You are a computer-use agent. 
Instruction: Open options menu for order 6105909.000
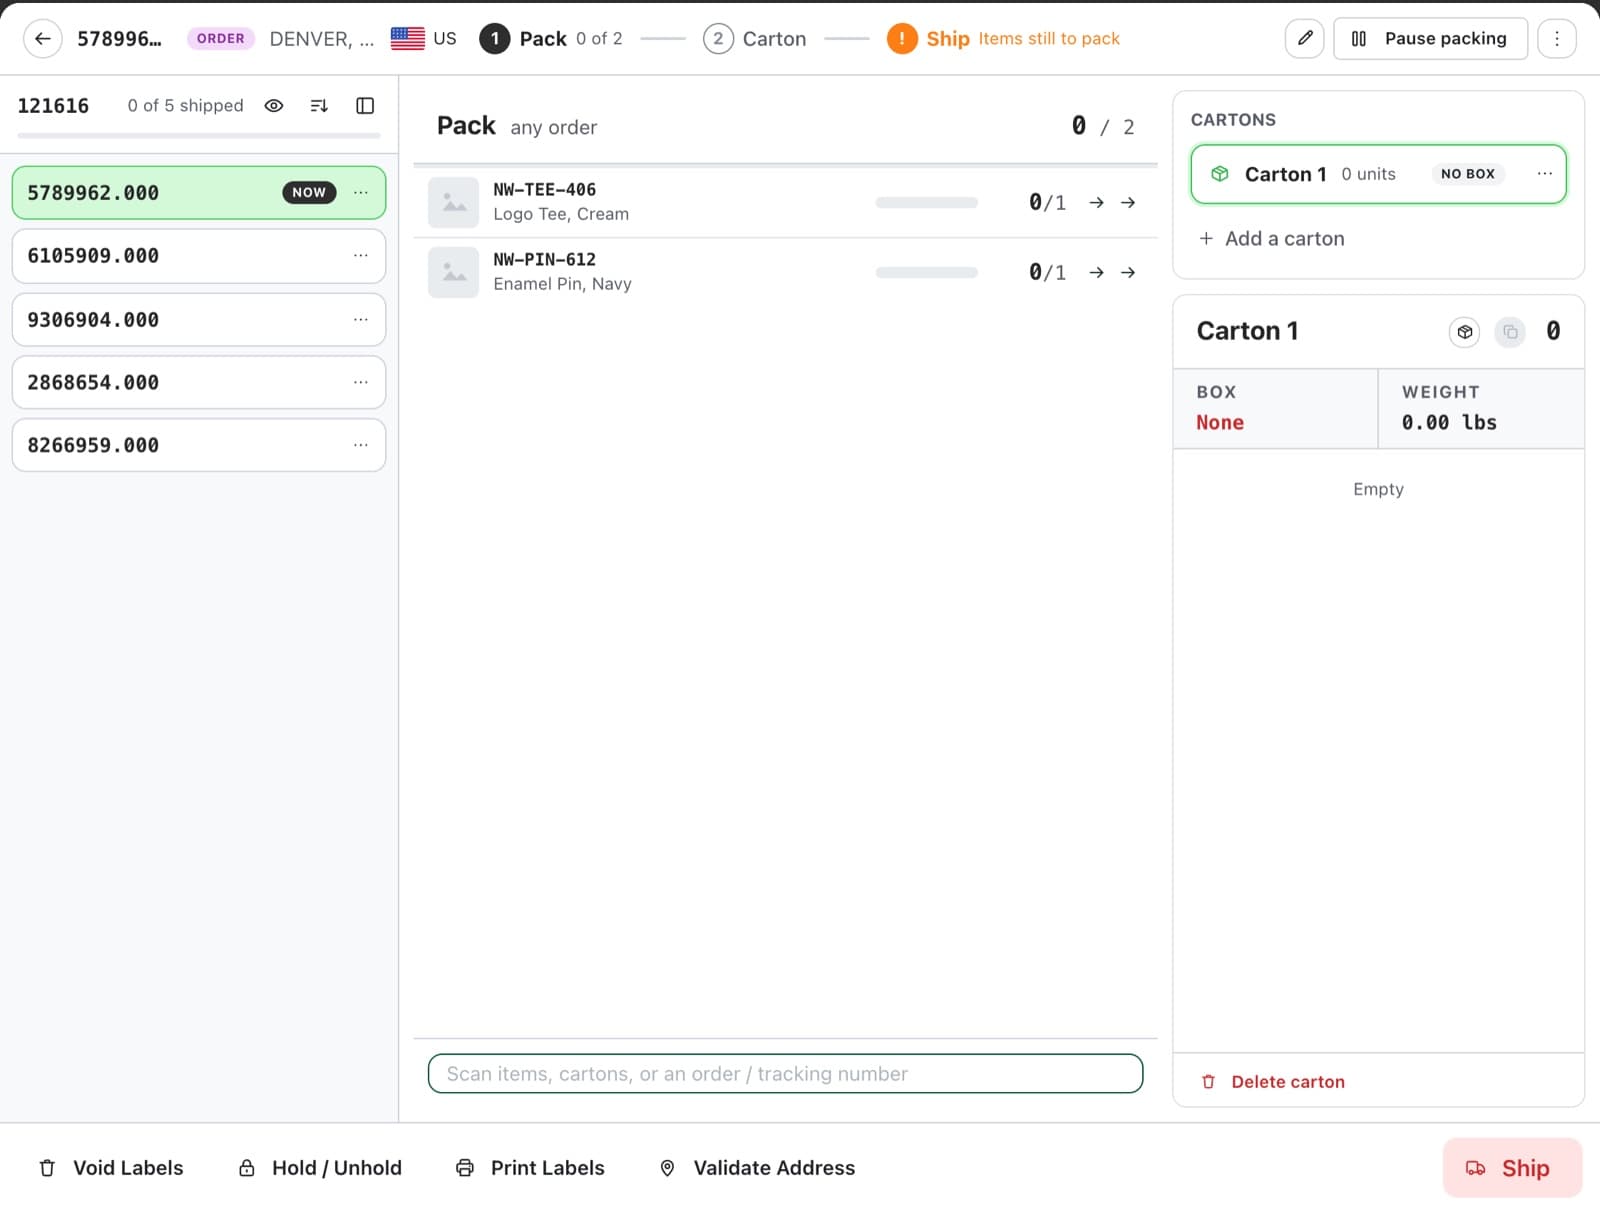361,256
